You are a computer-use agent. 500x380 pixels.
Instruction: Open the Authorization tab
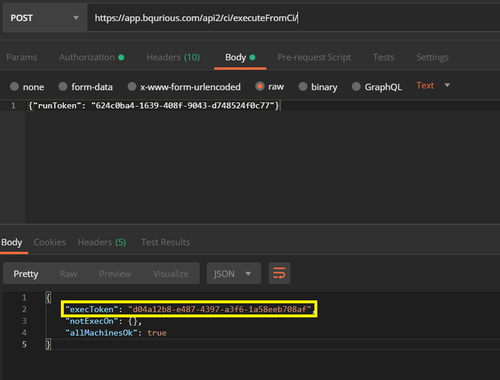coord(92,57)
